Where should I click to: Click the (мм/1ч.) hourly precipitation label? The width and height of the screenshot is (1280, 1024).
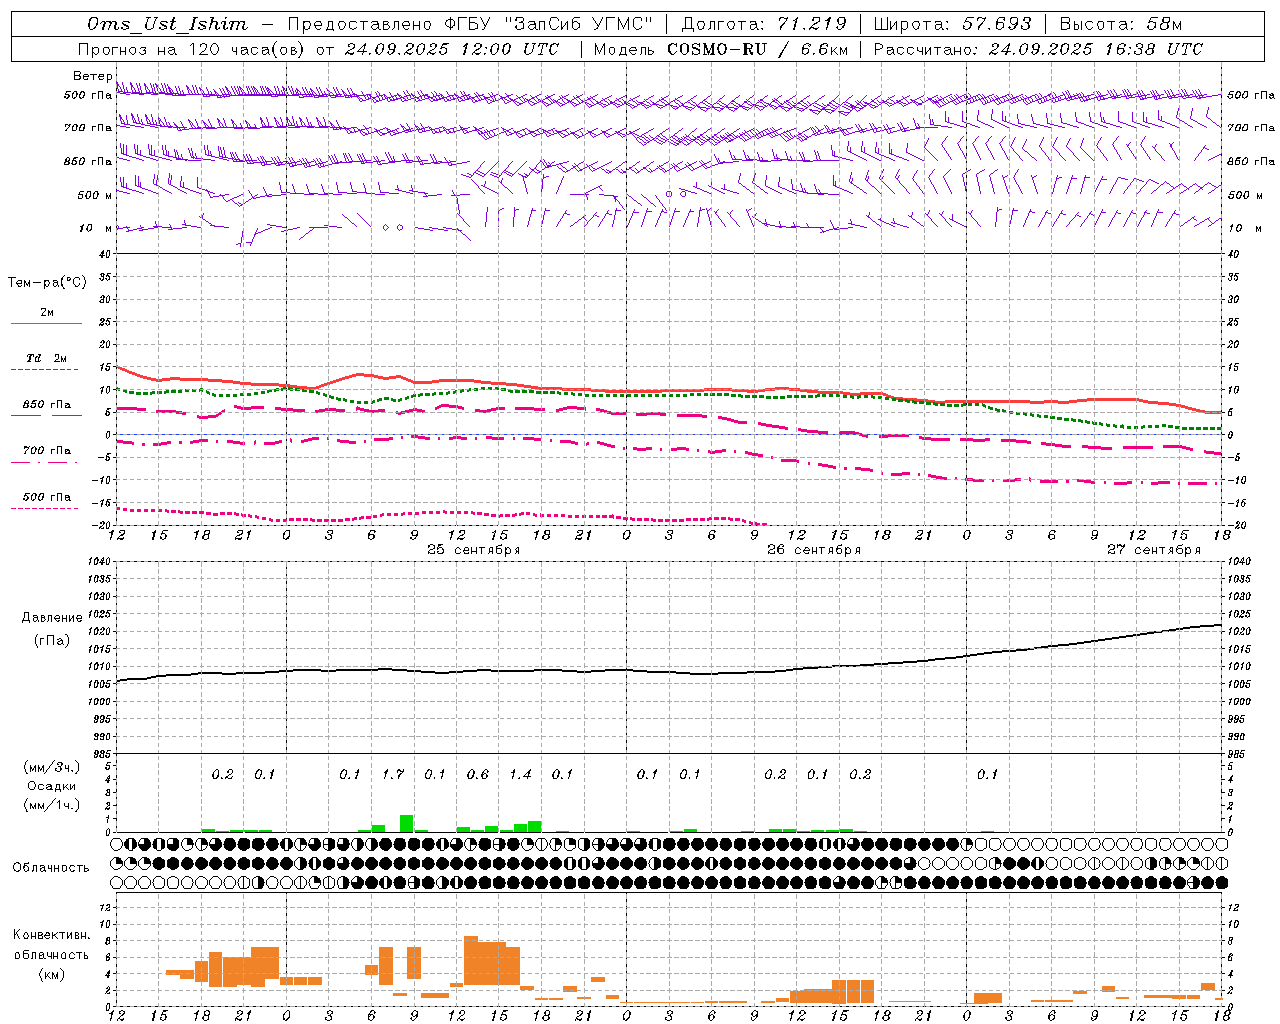[x=52, y=805]
